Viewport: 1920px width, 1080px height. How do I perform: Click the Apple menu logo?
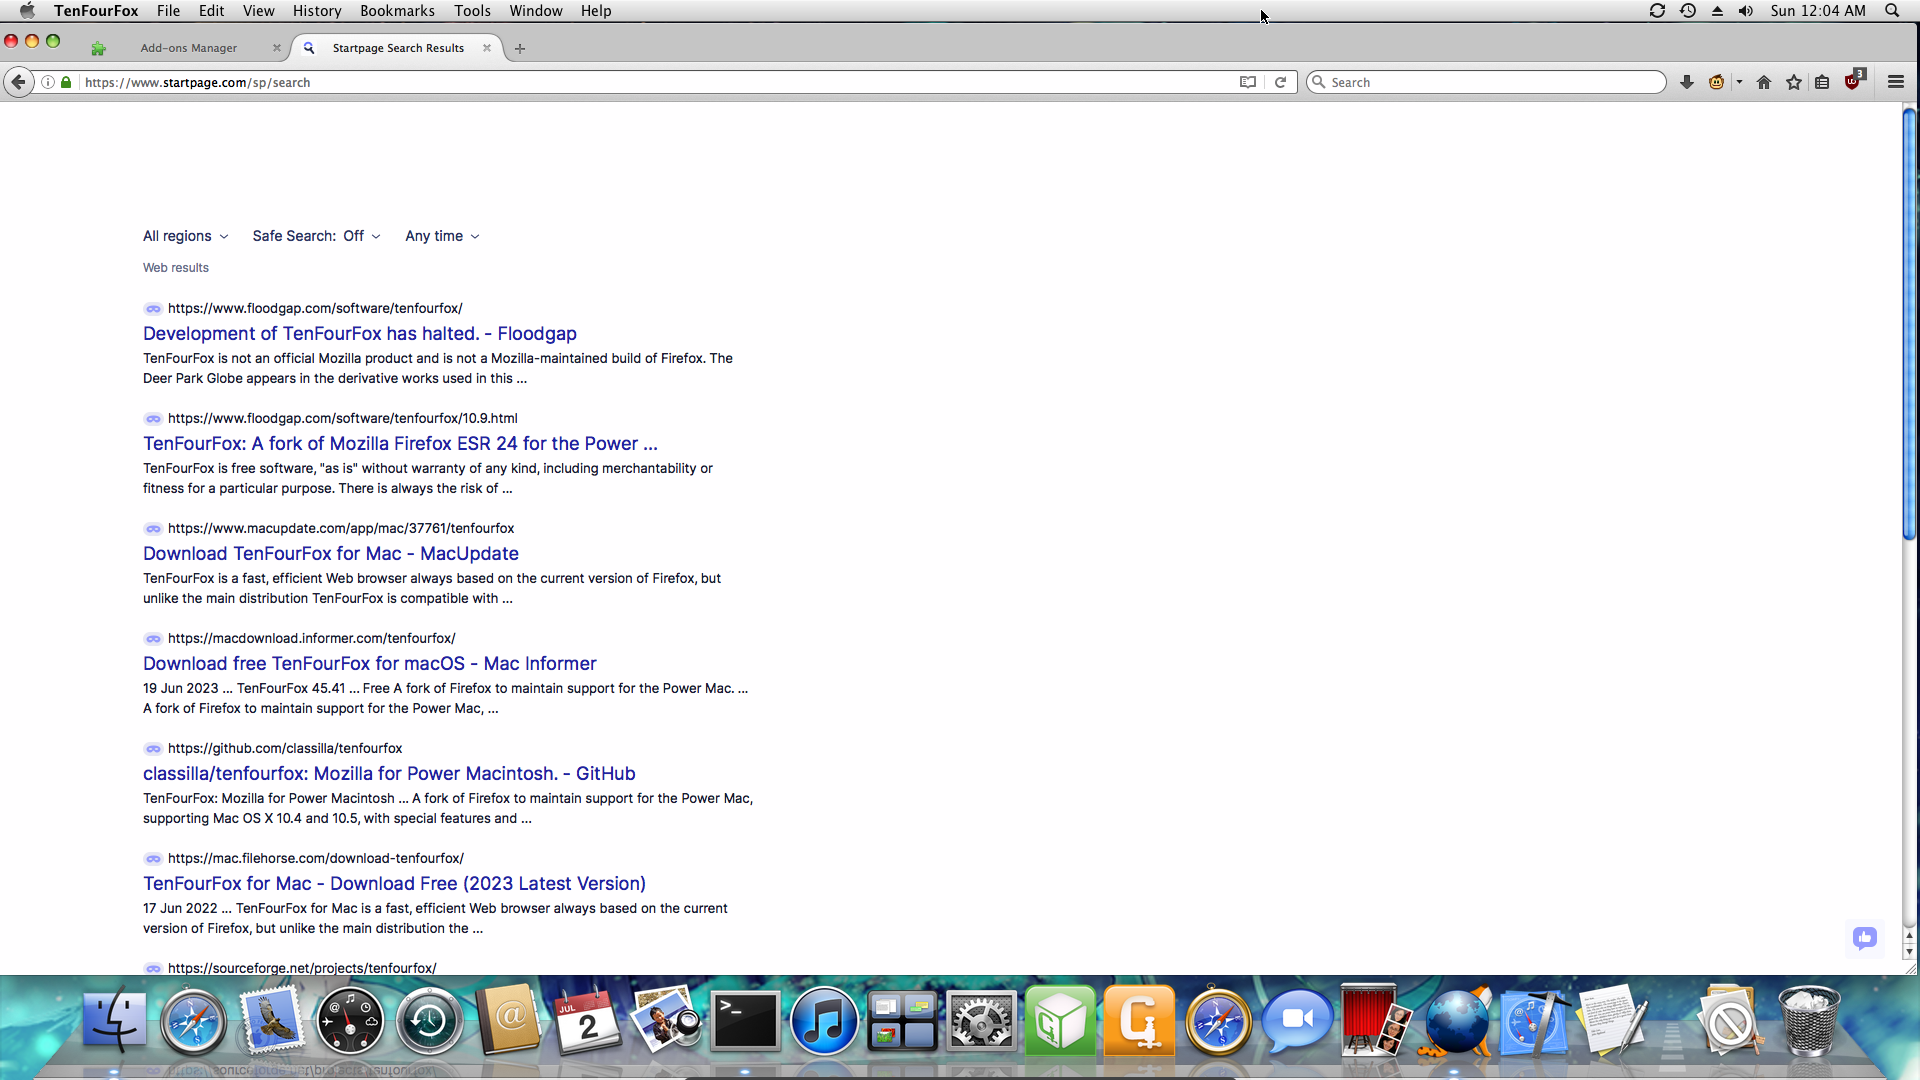[27, 11]
